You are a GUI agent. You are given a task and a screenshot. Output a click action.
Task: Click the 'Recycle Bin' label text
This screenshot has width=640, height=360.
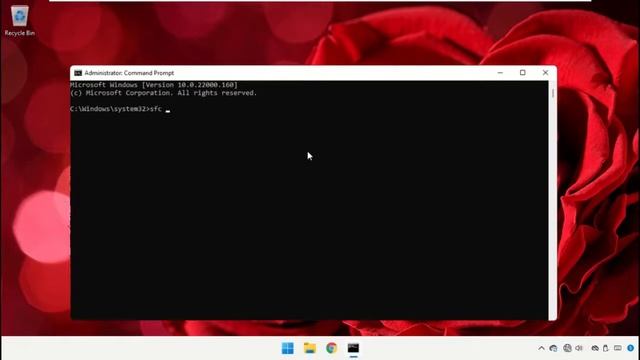click(x=20, y=33)
